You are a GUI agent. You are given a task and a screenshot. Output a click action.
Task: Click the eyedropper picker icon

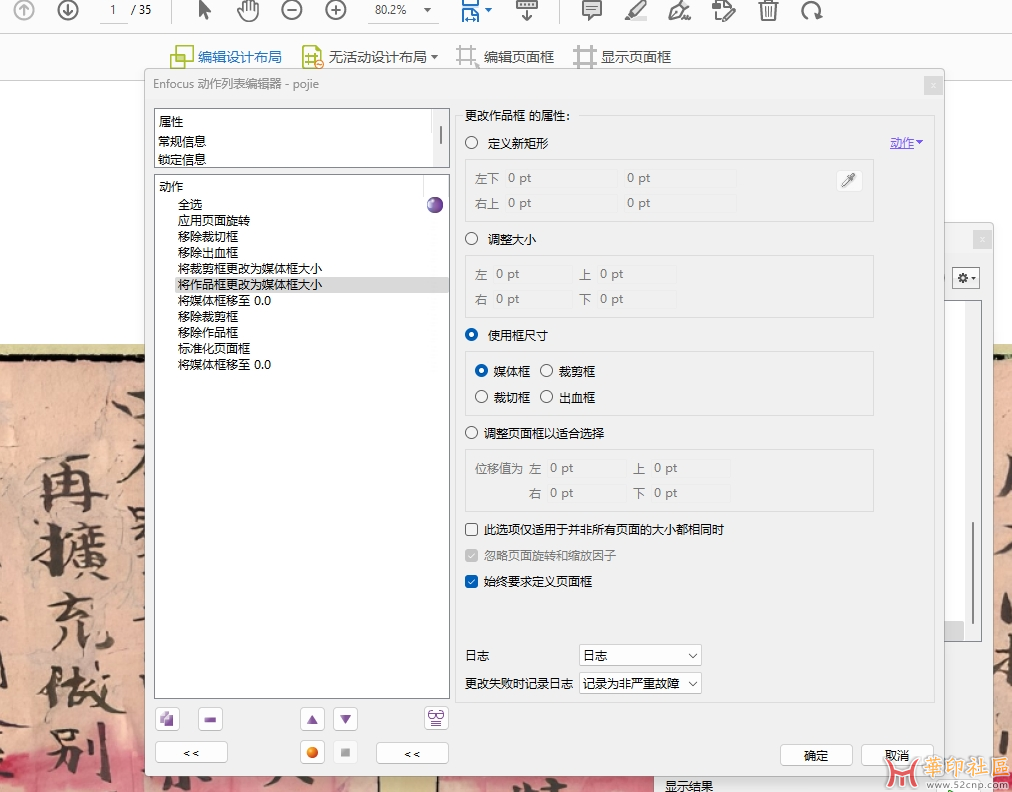pyautogui.click(x=849, y=180)
